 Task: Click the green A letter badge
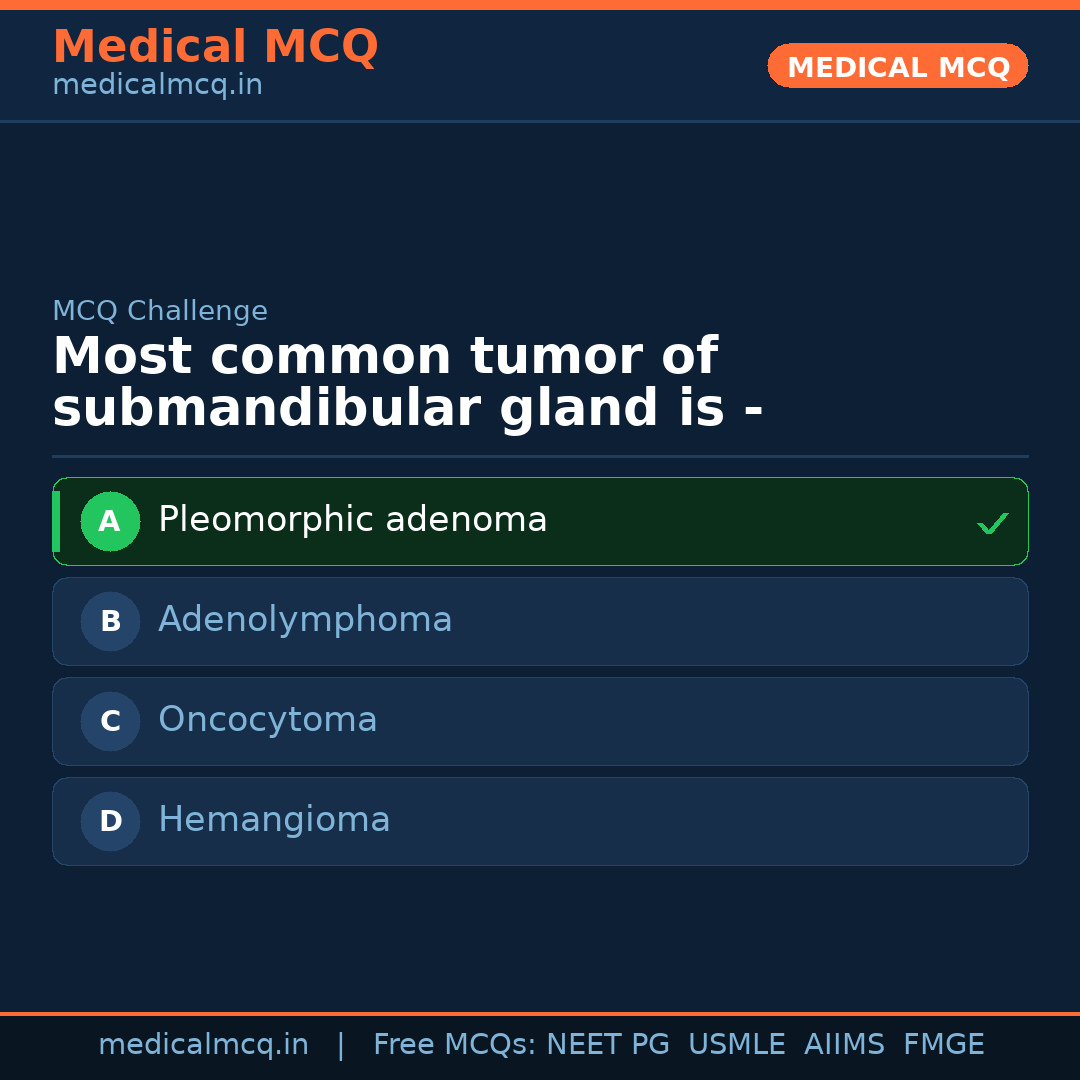click(110, 521)
